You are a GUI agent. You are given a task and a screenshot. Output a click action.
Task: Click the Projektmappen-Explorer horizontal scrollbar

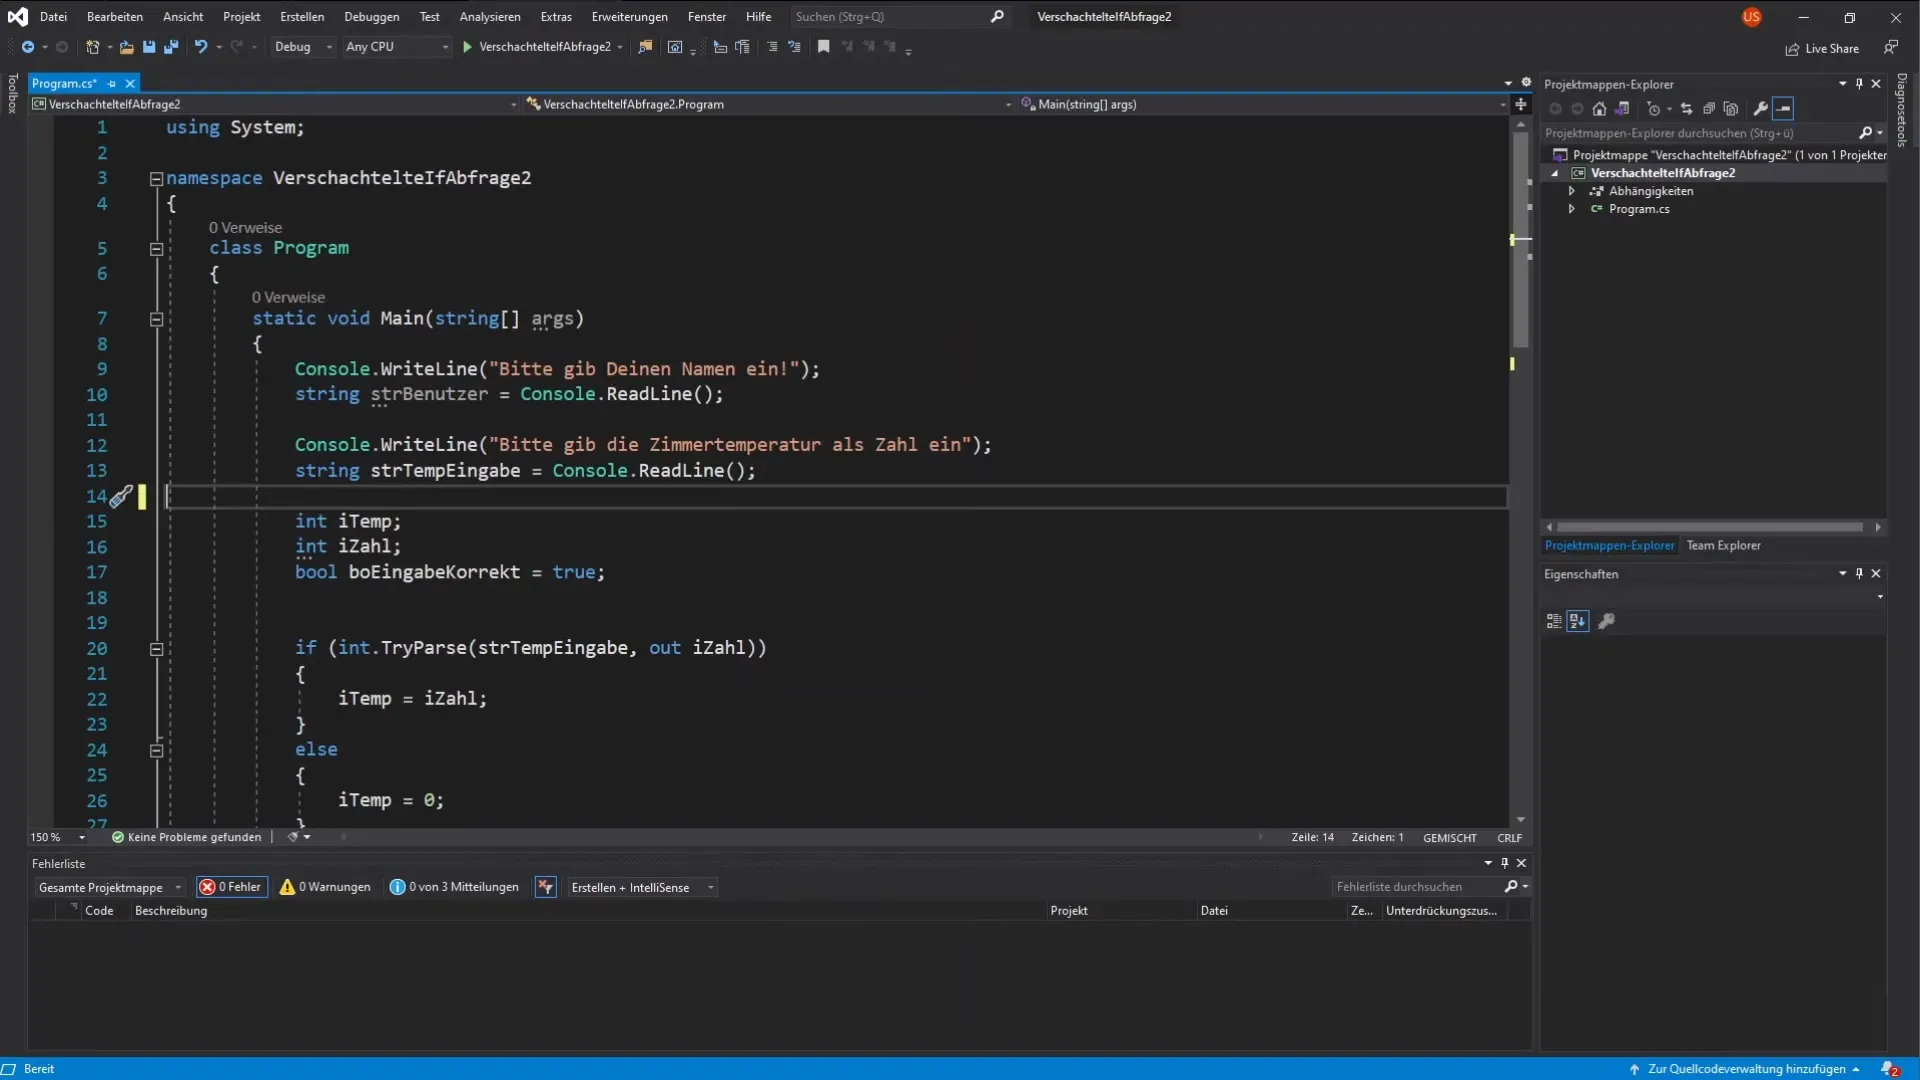pos(1710,527)
